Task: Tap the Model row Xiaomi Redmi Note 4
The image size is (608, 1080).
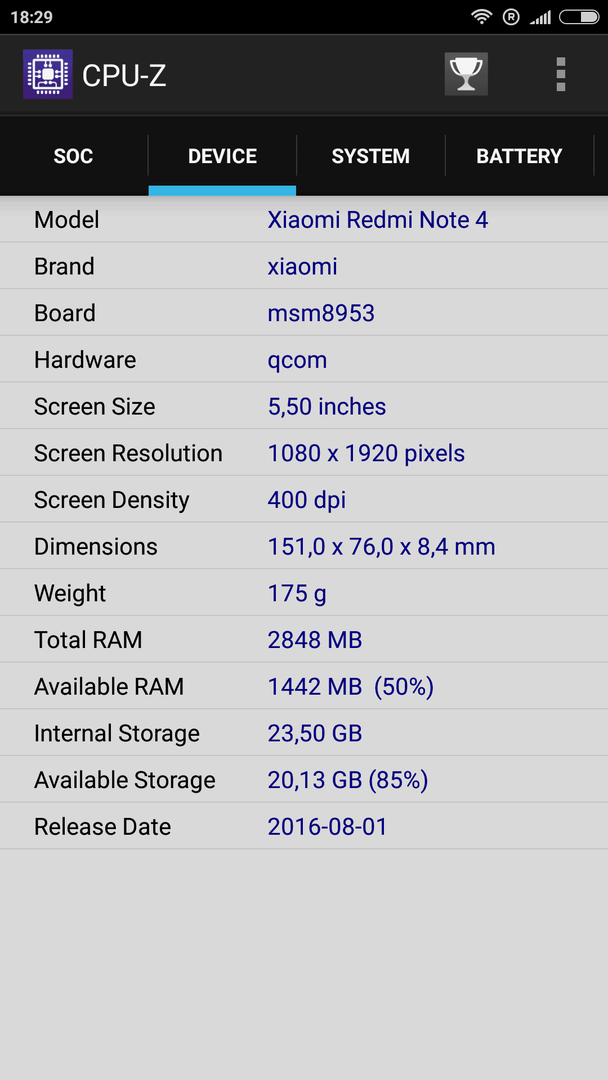Action: 304,220
